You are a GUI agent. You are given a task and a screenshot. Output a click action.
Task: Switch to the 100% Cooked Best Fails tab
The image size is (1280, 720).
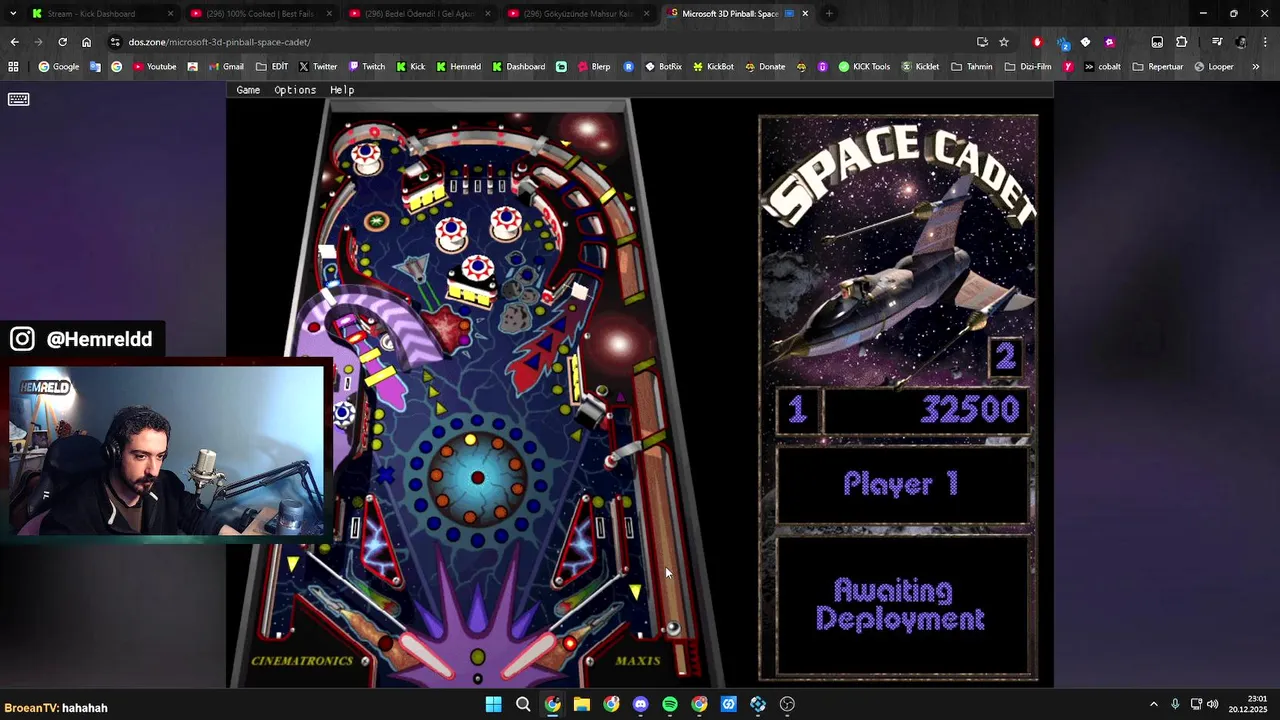click(x=260, y=14)
